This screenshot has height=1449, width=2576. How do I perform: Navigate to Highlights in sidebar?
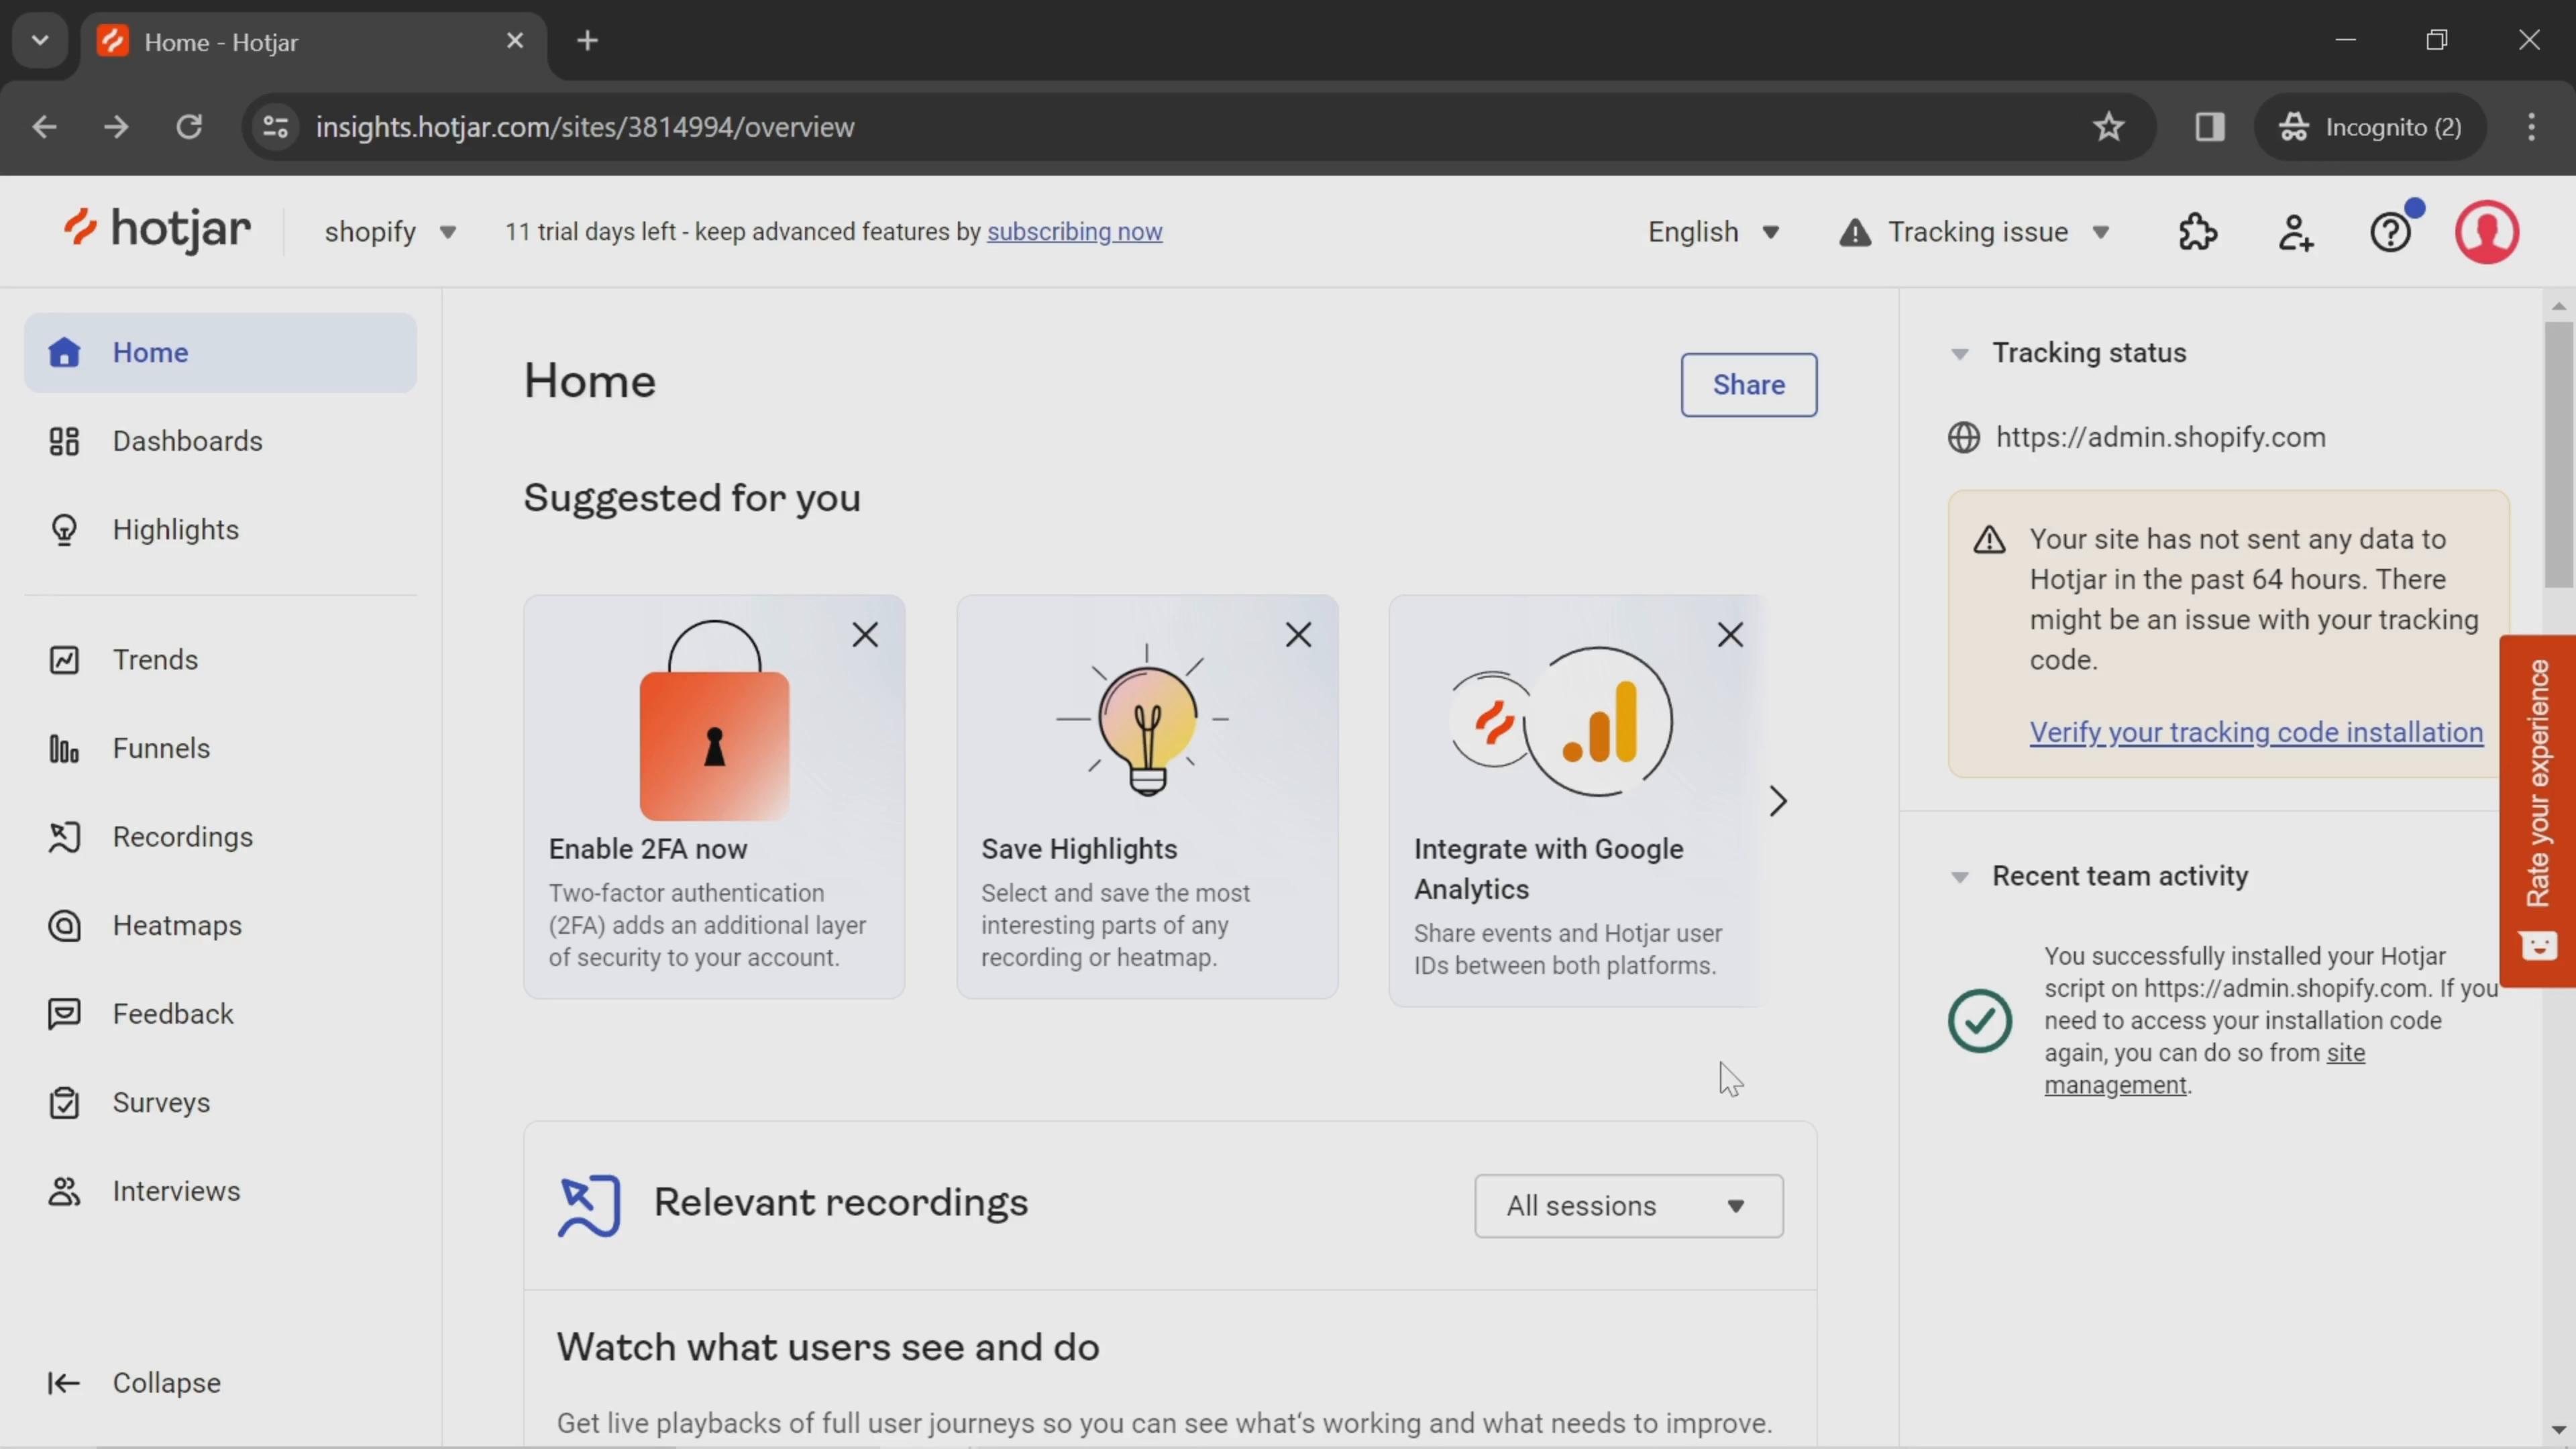[175, 529]
